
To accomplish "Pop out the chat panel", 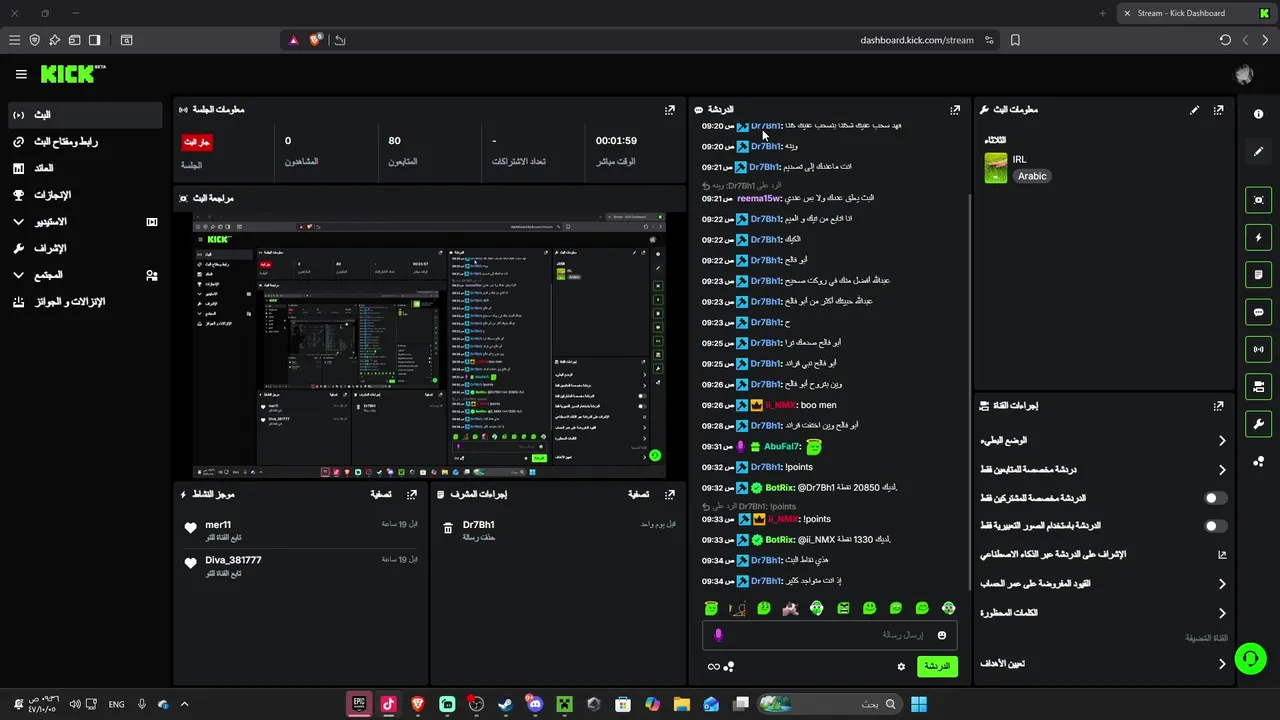I will [955, 110].
